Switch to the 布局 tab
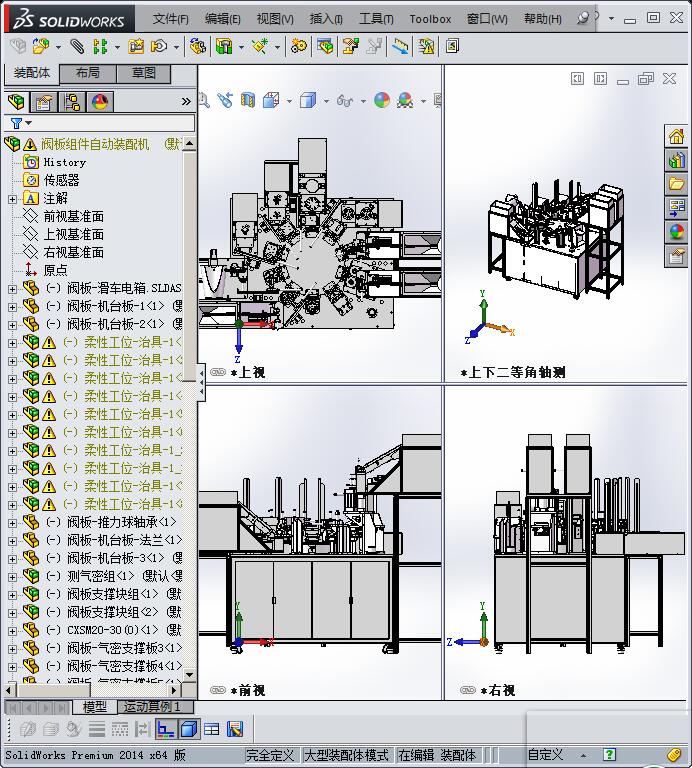Screen dimensions: 692x768 point(88,73)
